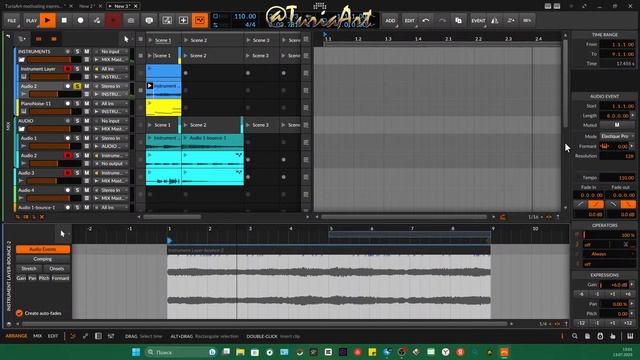The height and width of the screenshot is (360, 640).
Task: Select the Audio Events button
Action: 43,249
